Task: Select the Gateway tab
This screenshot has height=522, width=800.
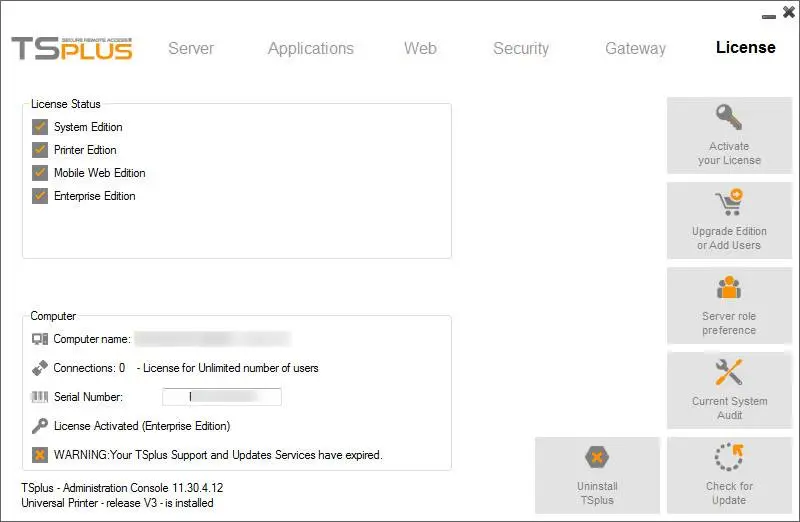Action: click(x=635, y=48)
